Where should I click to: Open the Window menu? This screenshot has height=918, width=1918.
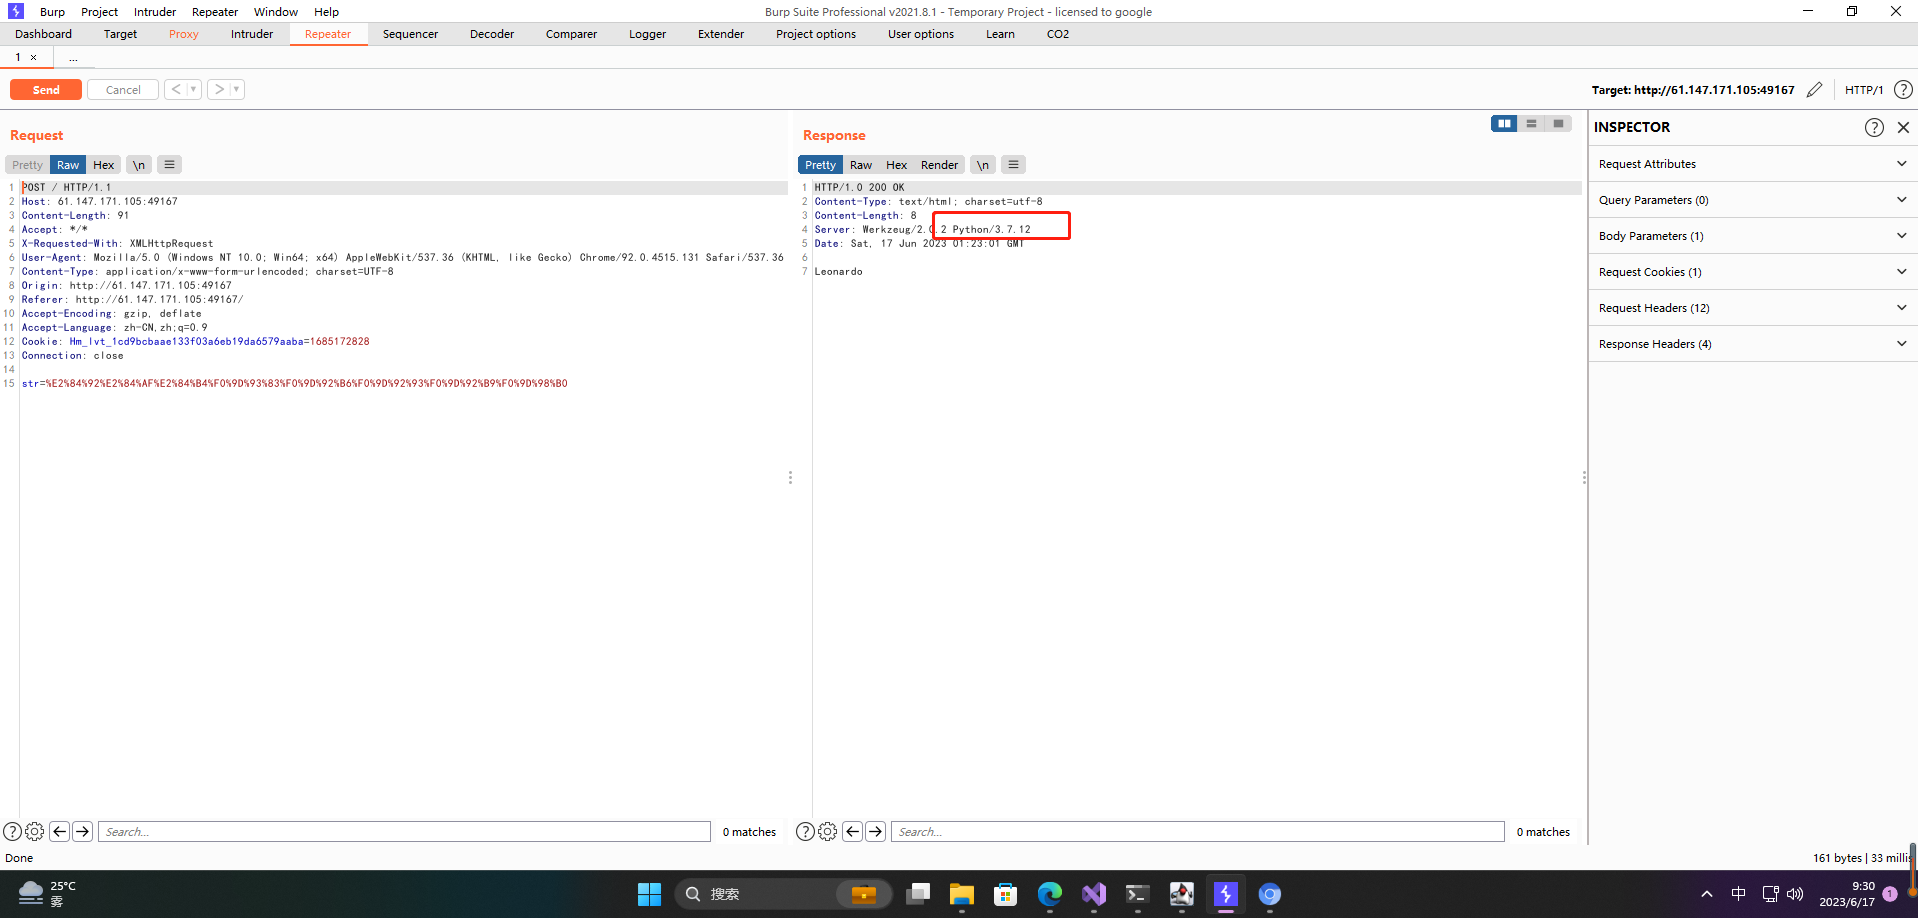pyautogui.click(x=276, y=12)
